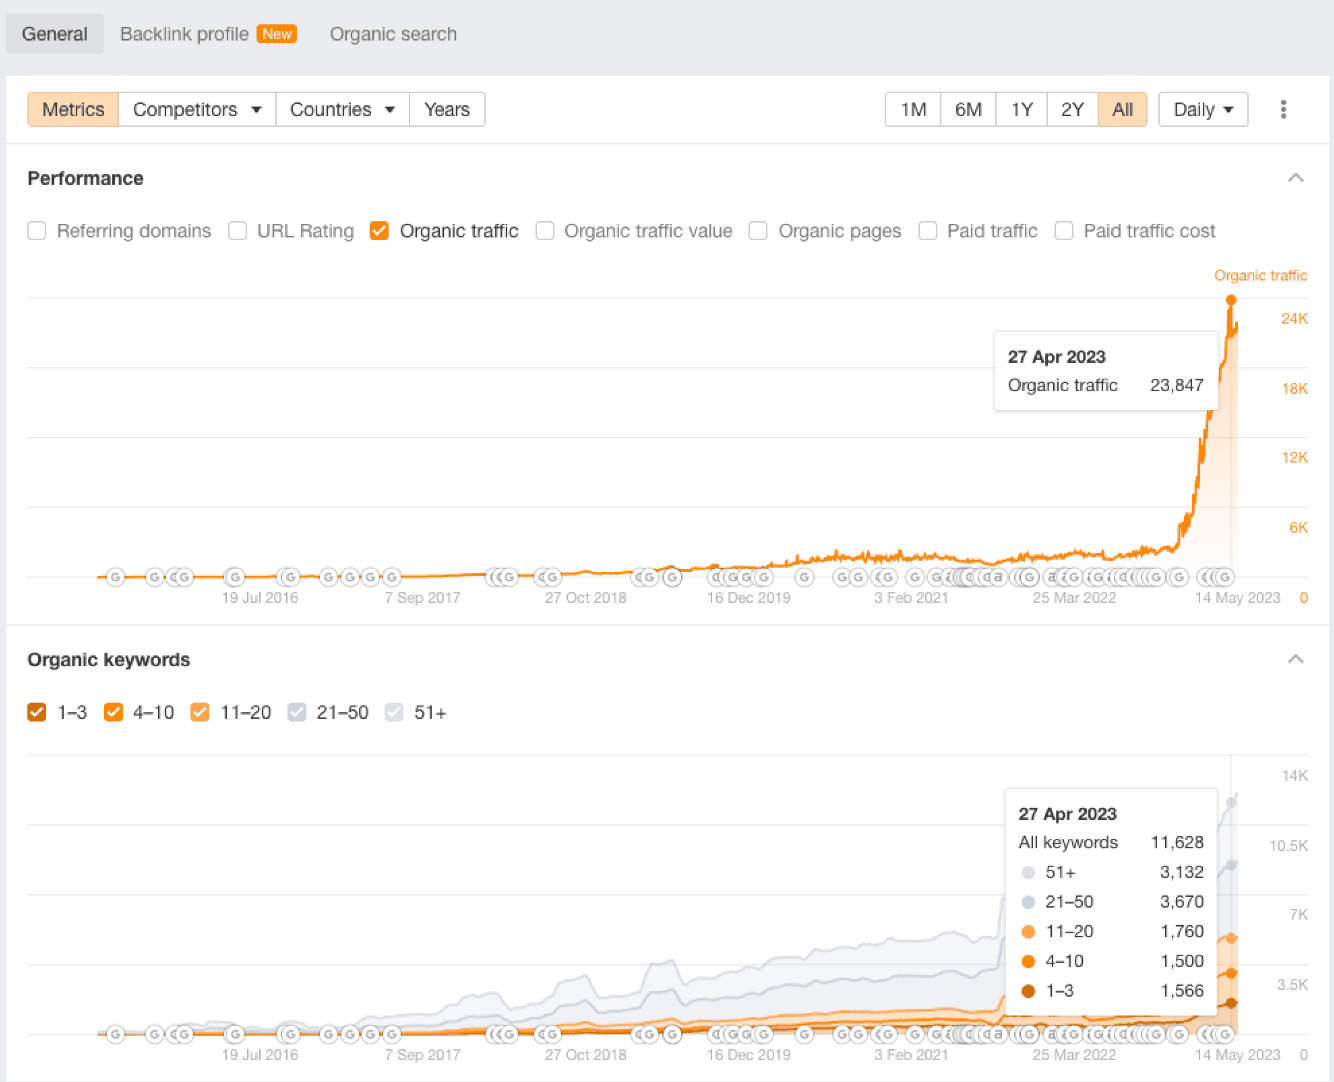The width and height of the screenshot is (1334, 1082).
Task: Click the orange peak point on traffic chart
Action: point(1231,300)
